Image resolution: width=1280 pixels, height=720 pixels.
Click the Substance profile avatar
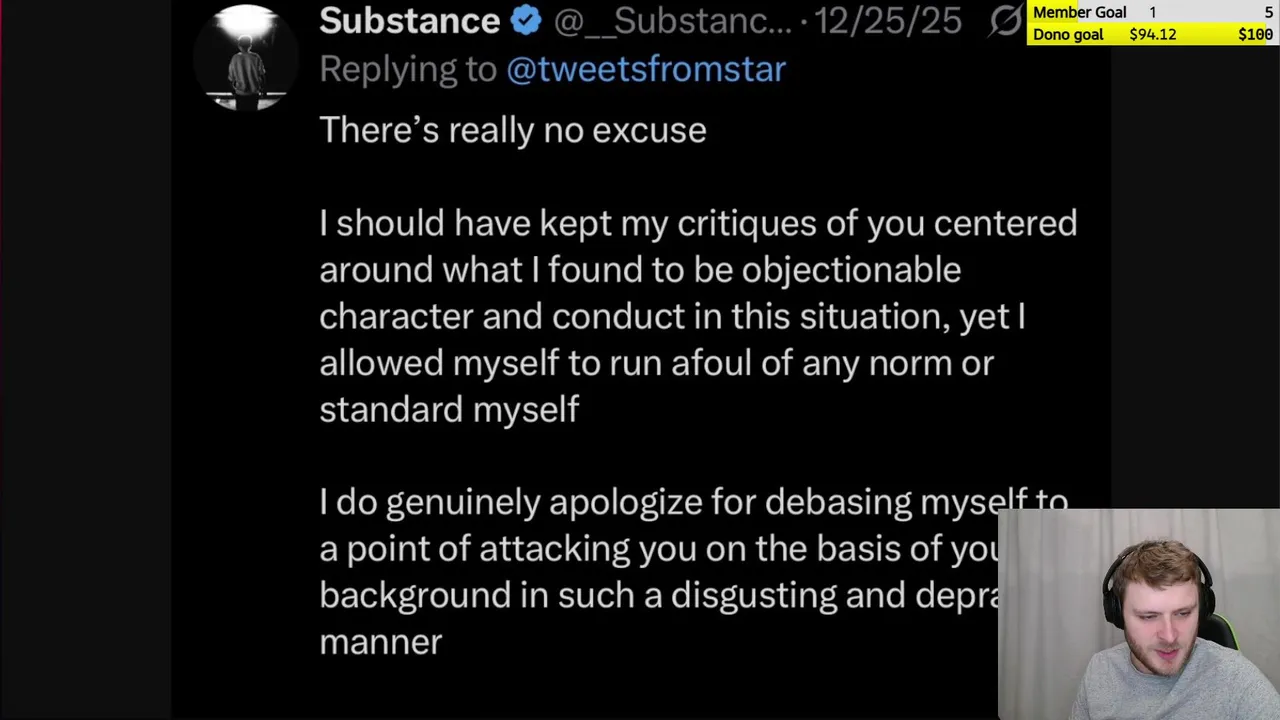[x=246, y=58]
